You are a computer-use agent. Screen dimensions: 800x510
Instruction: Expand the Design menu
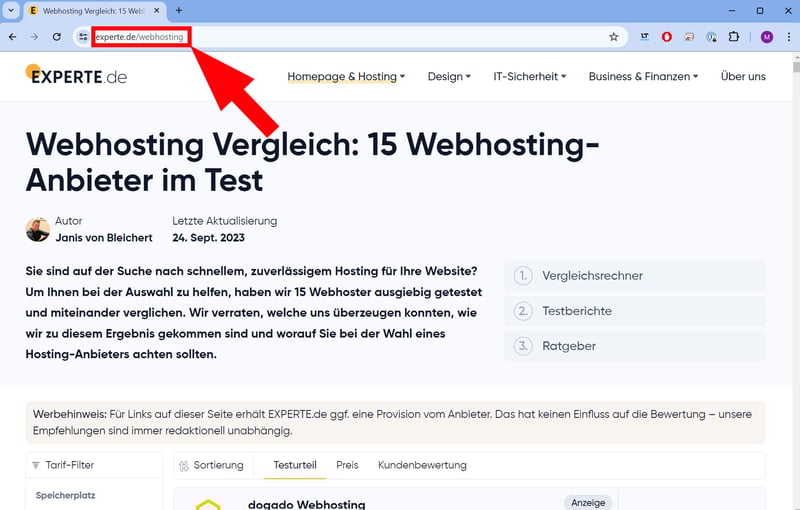pyautogui.click(x=449, y=76)
